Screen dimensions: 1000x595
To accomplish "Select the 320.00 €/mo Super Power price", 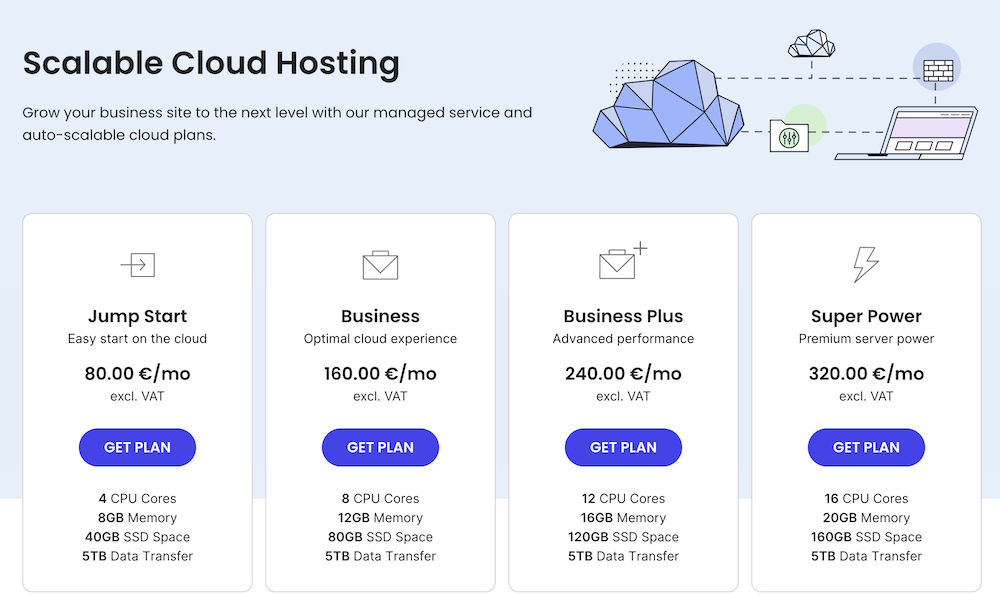I will coord(866,373).
